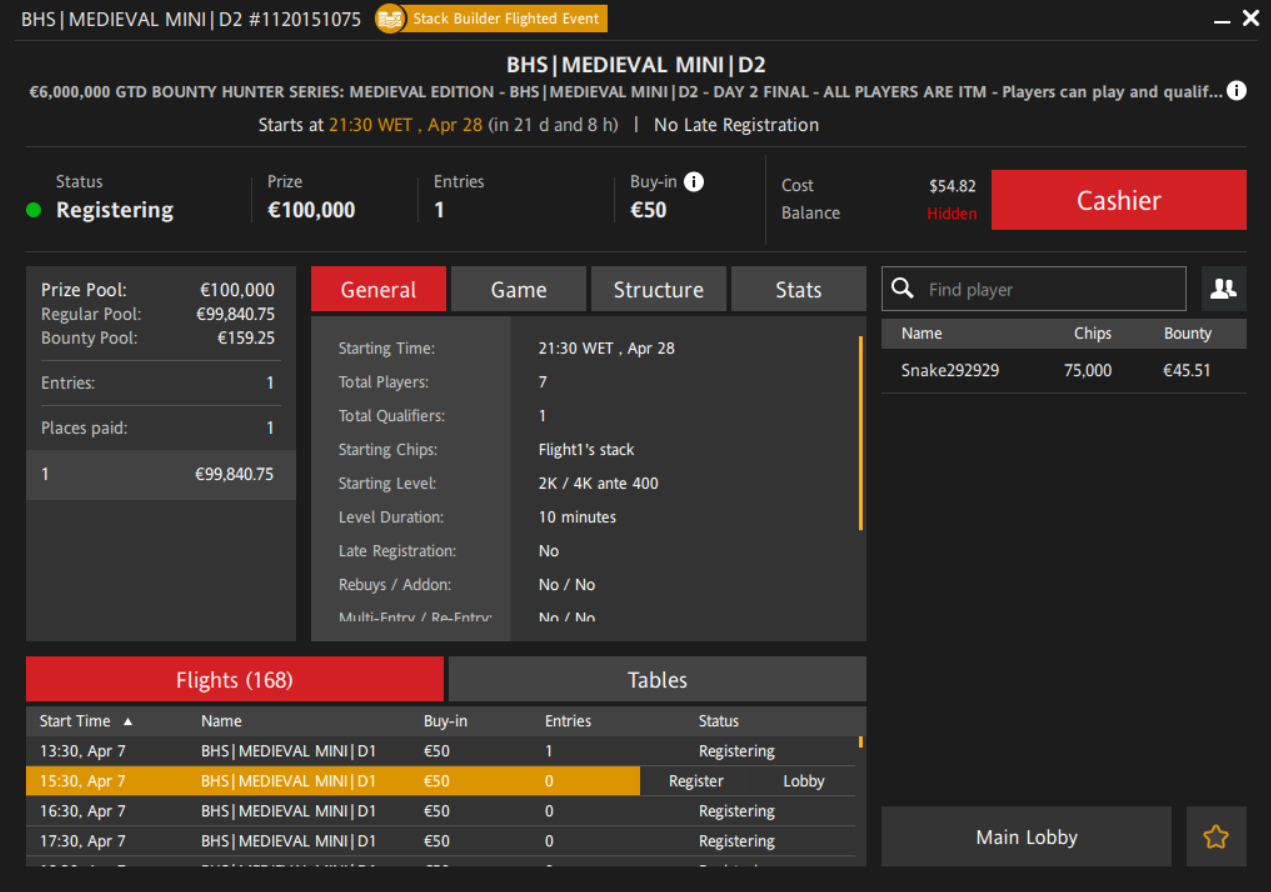Click the magnifier search icon
This screenshot has height=892, width=1271.
902,289
